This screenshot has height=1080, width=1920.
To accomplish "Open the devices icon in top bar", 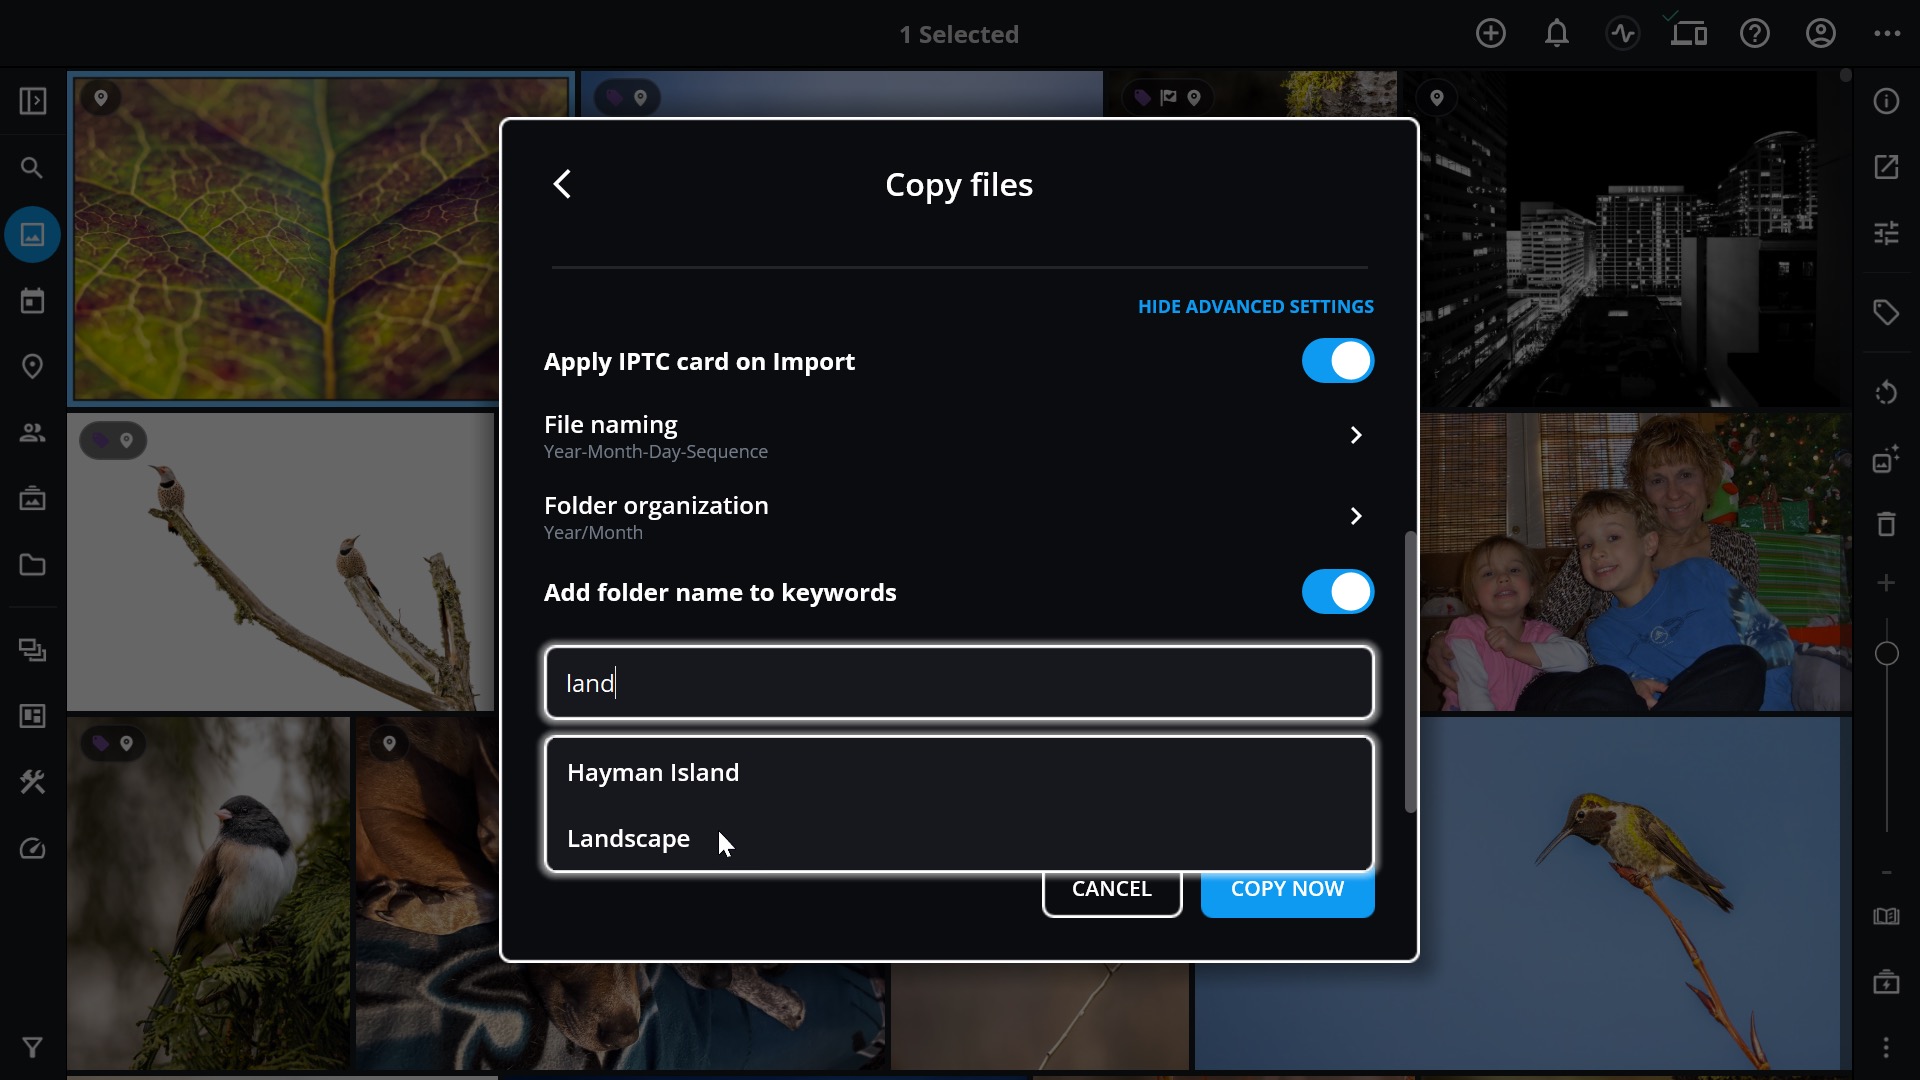I will click(1688, 34).
